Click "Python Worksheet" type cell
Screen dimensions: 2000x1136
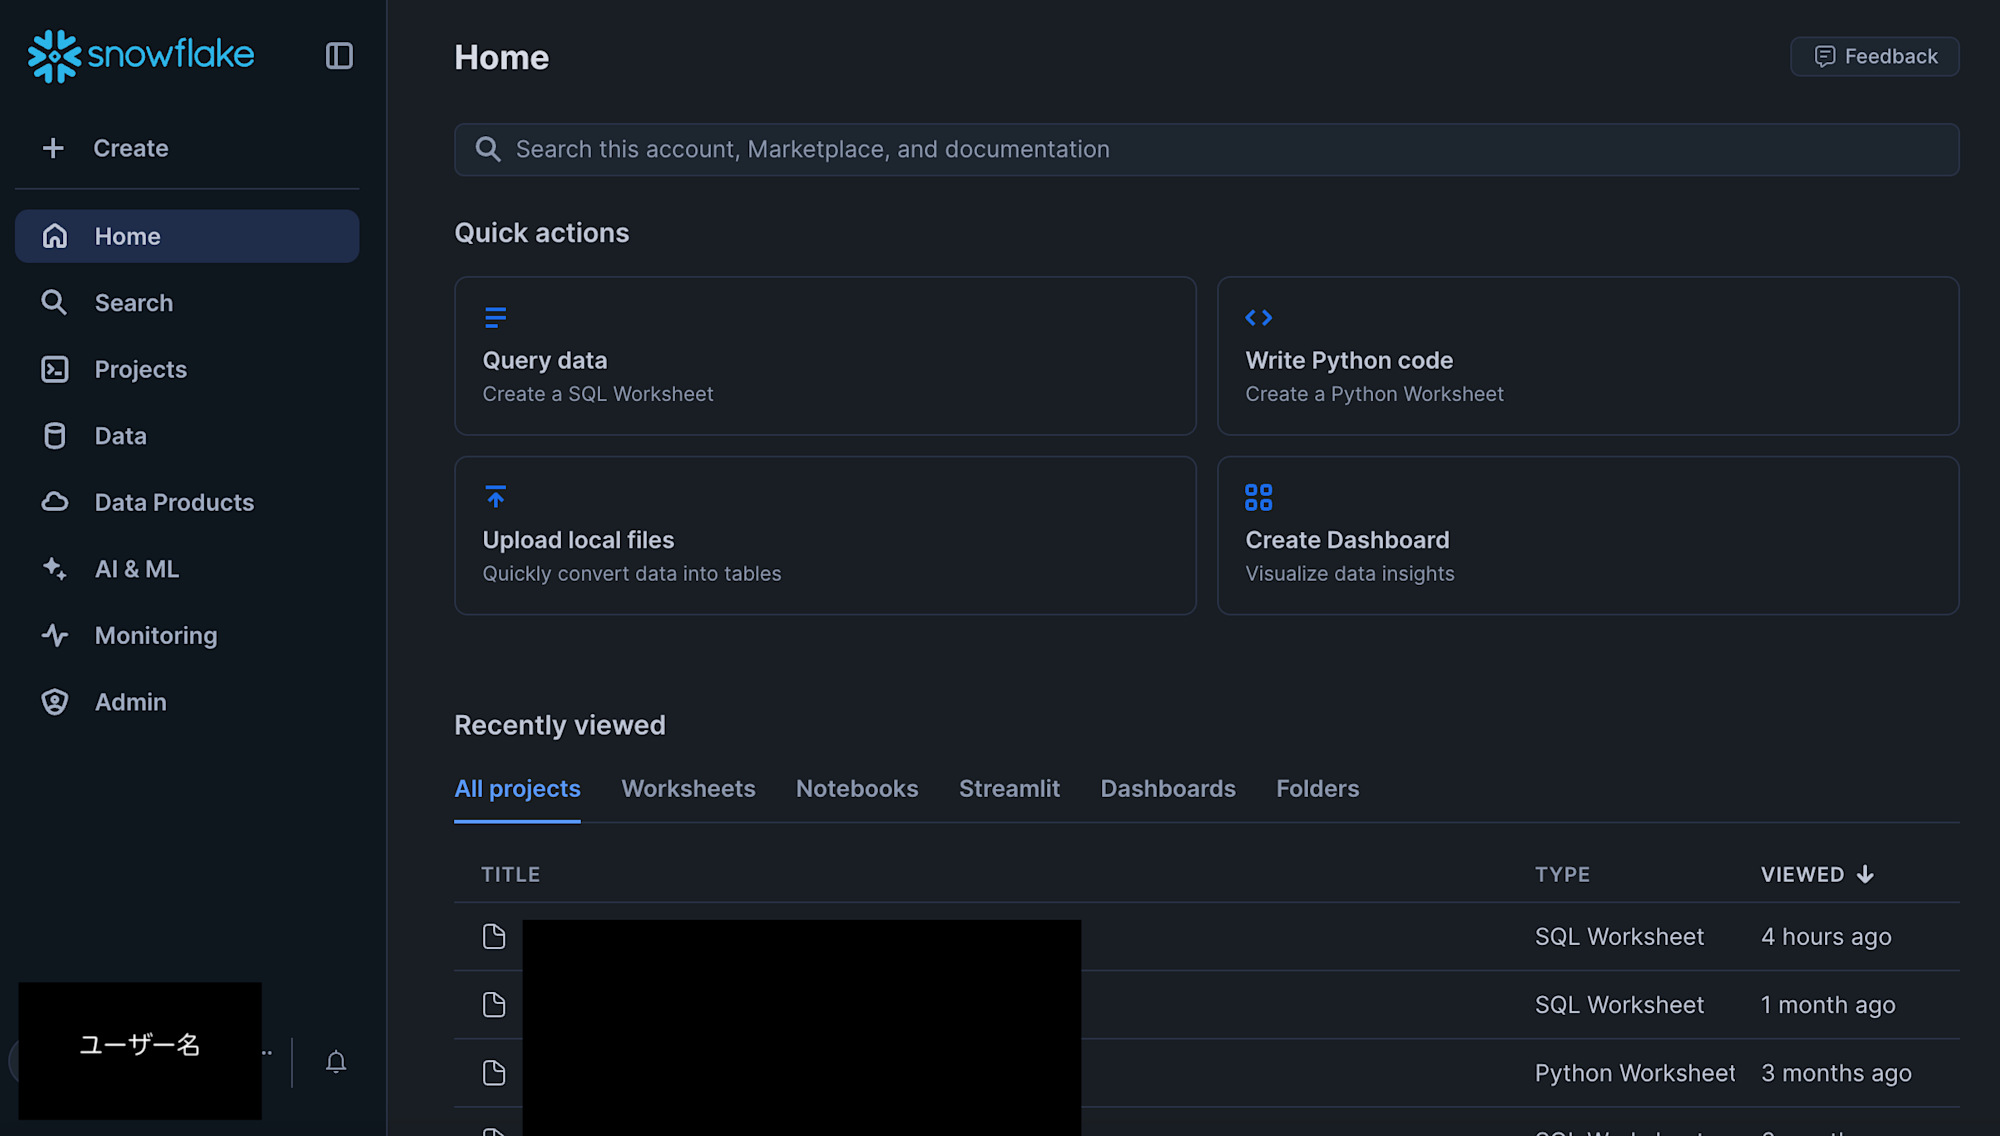[x=1635, y=1073]
